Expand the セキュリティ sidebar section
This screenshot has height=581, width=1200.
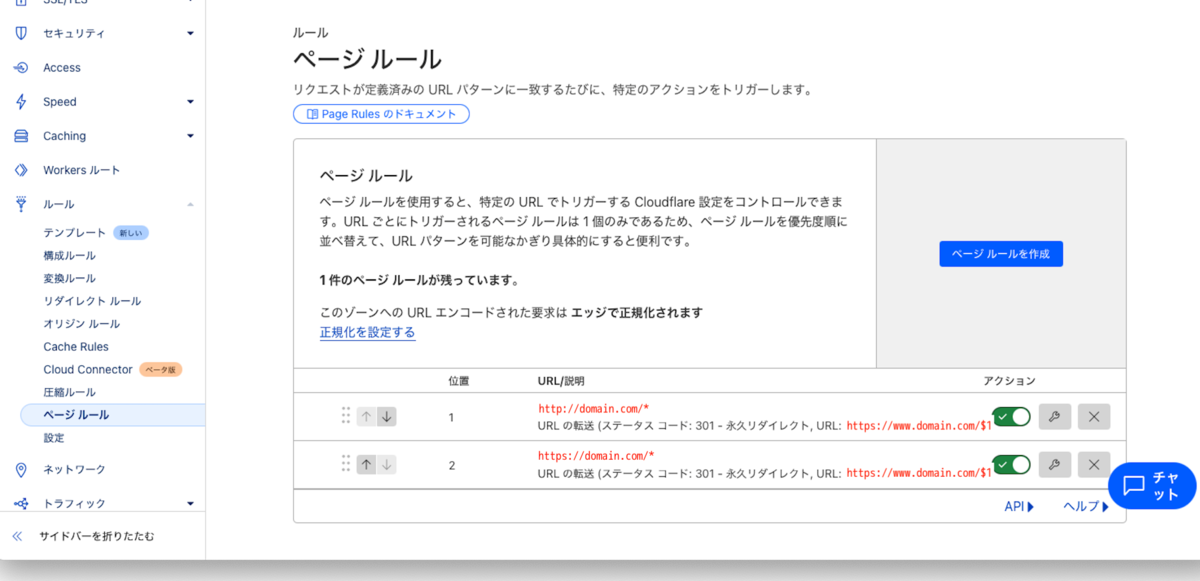pyautogui.click(x=190, y=34)
